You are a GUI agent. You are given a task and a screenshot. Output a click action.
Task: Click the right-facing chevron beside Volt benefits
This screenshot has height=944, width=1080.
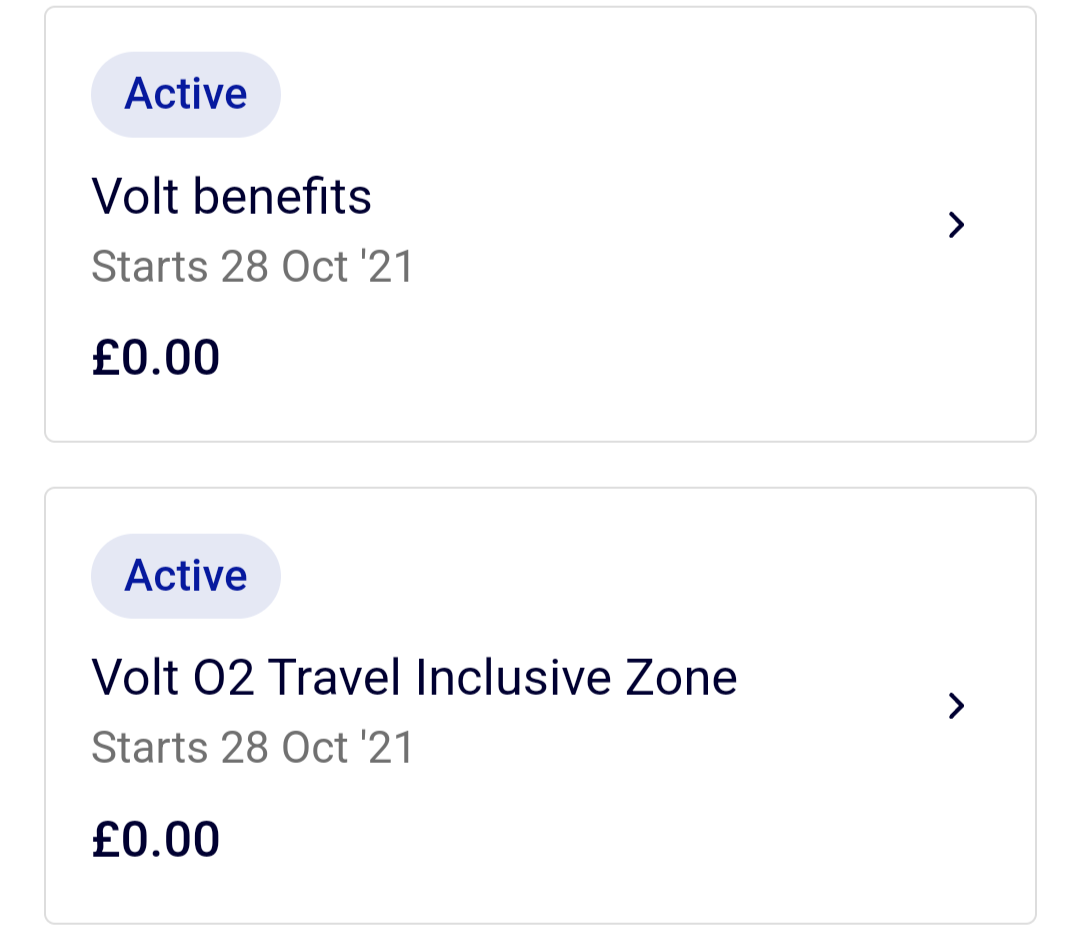pos(957,225)
